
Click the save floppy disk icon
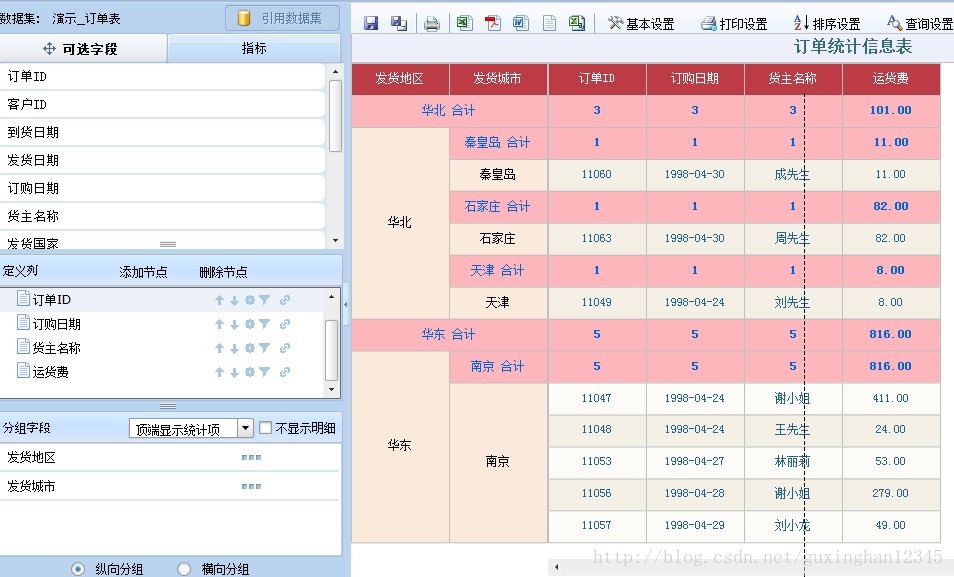(371, 23)
